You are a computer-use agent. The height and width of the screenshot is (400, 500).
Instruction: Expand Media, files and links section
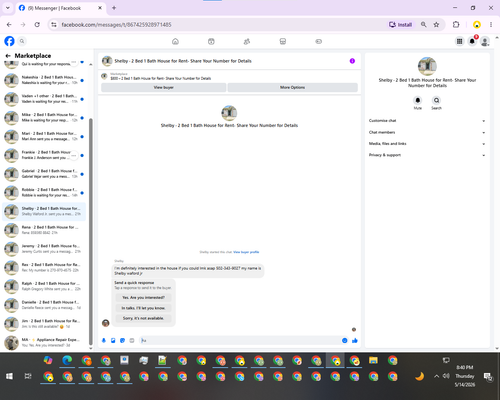(x=427, y=144)
